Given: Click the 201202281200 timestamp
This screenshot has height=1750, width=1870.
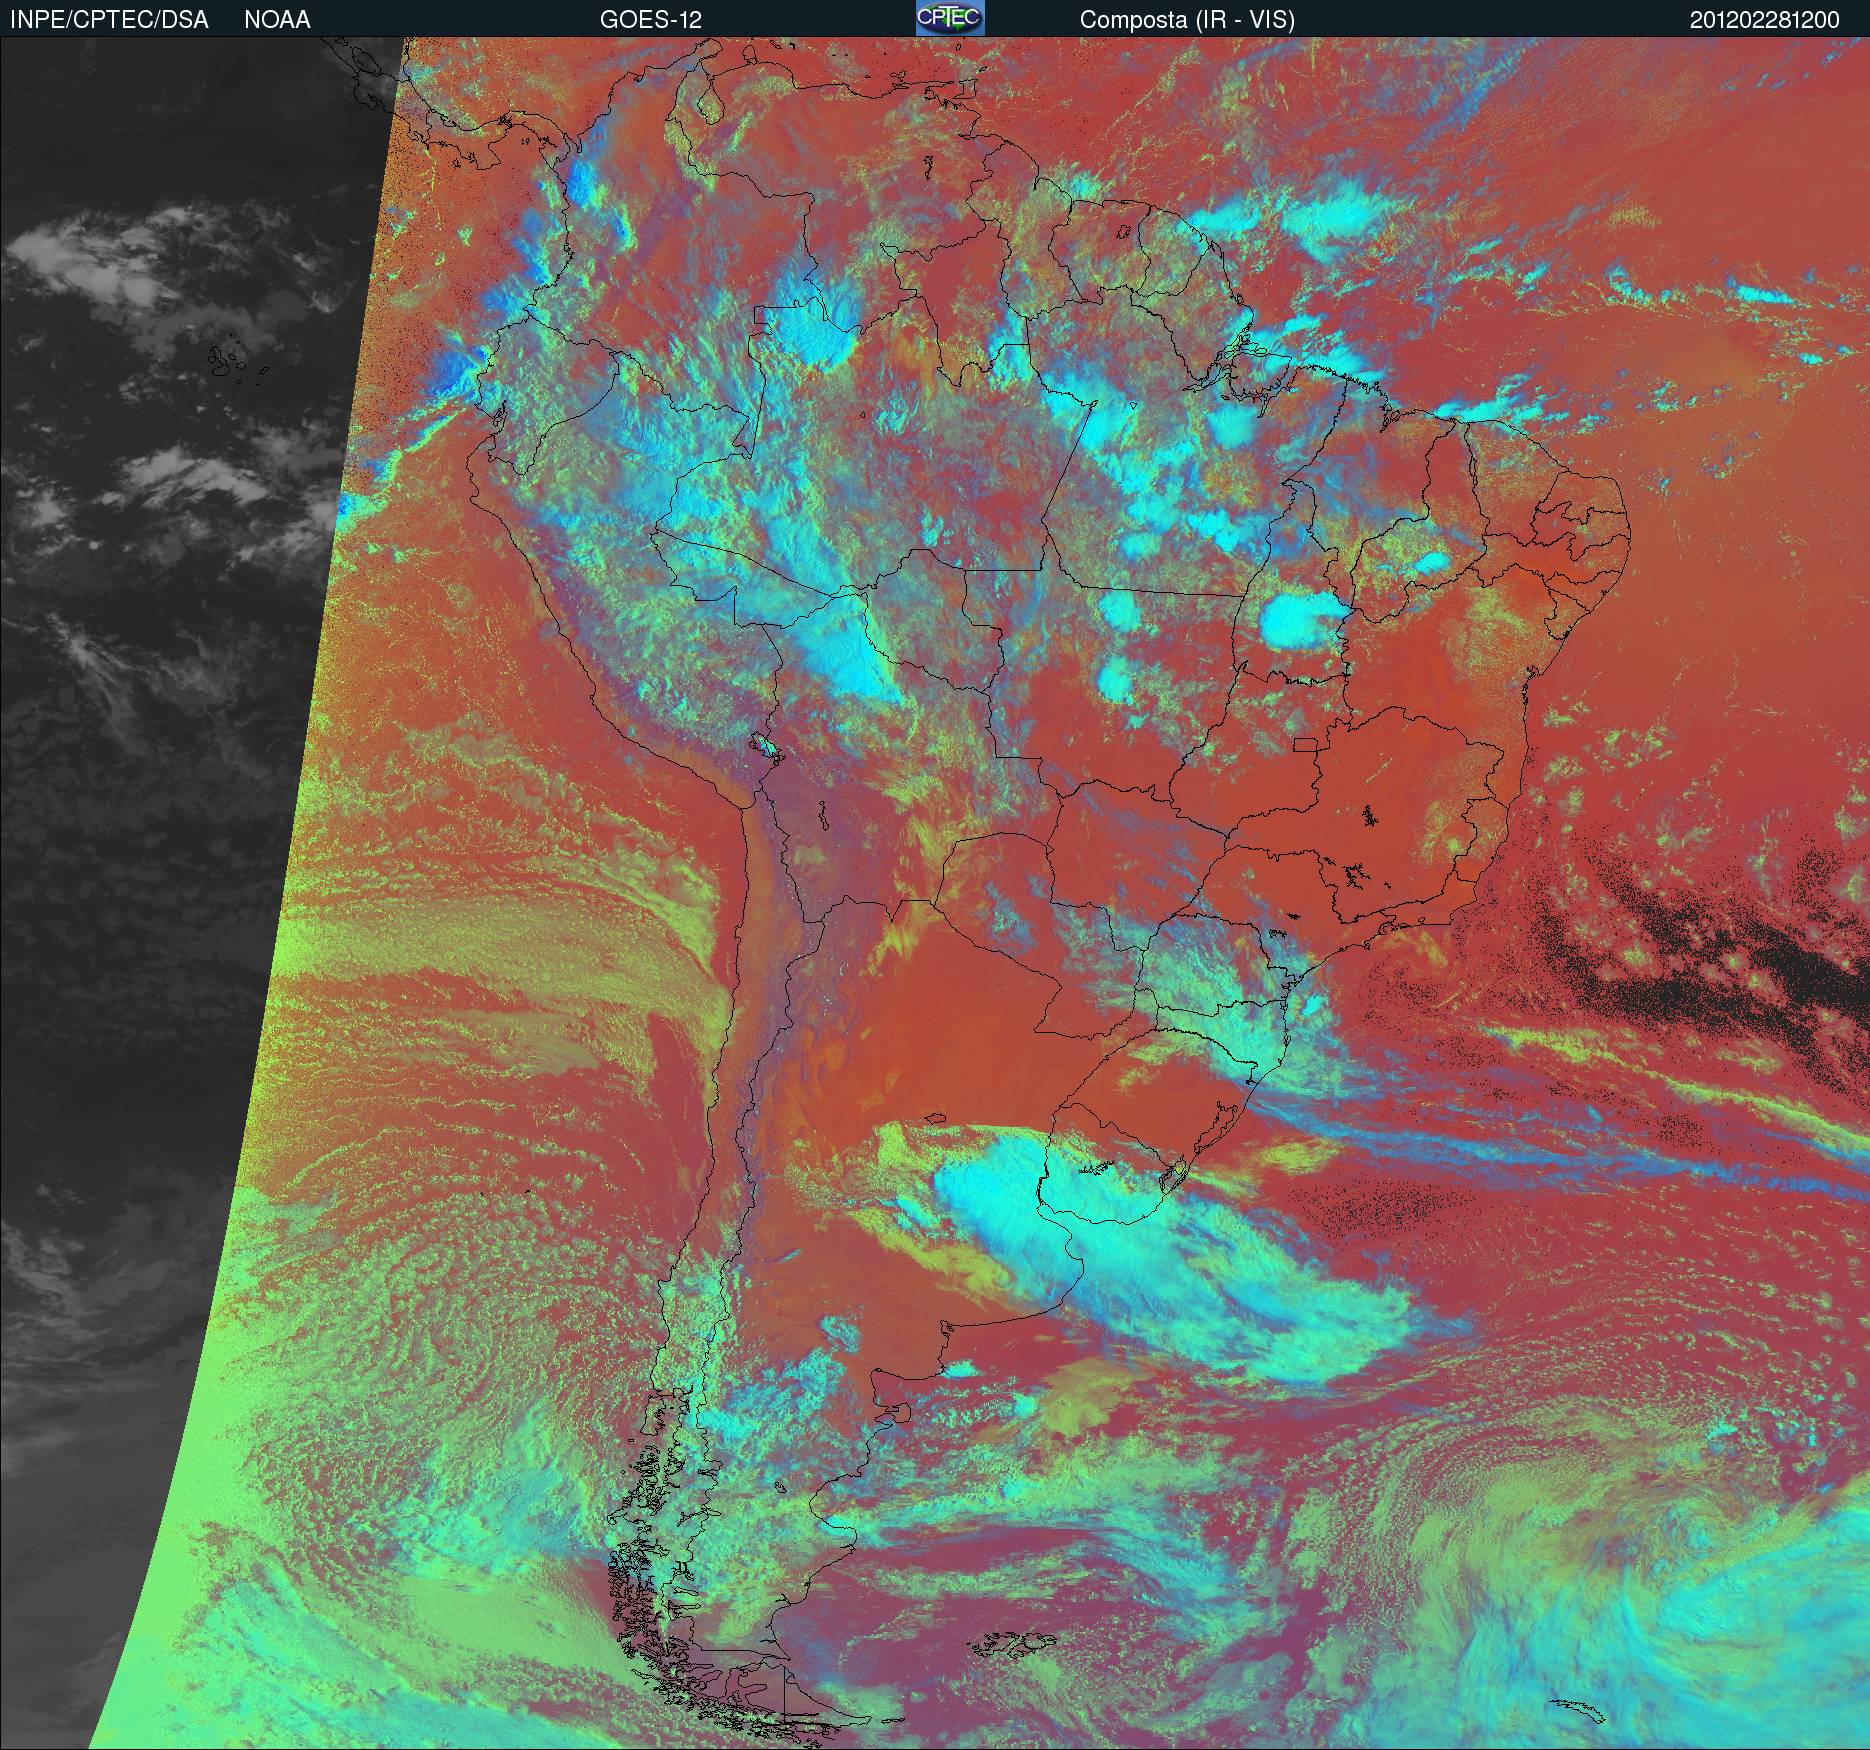Looking at the screenshot, I should coord(1765,20).
